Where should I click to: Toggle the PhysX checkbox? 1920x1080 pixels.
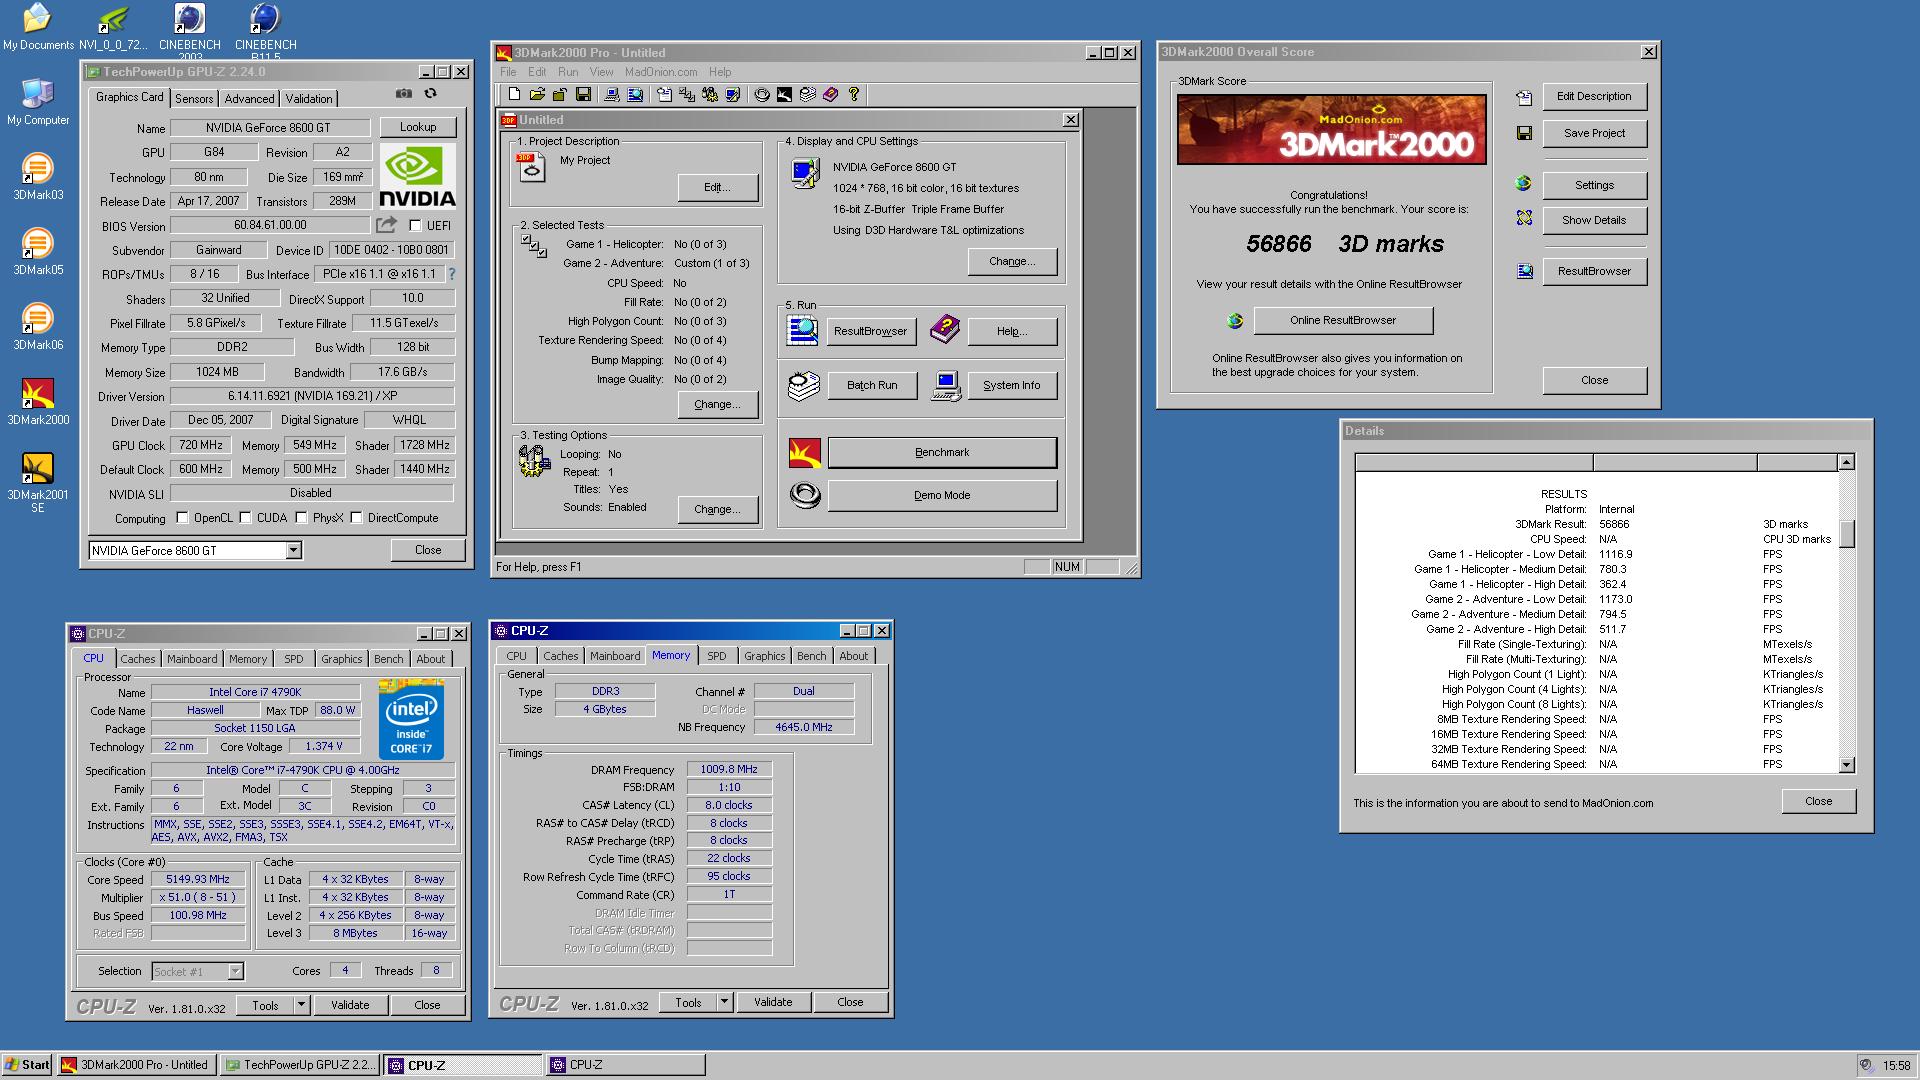(x=301, y=518)
